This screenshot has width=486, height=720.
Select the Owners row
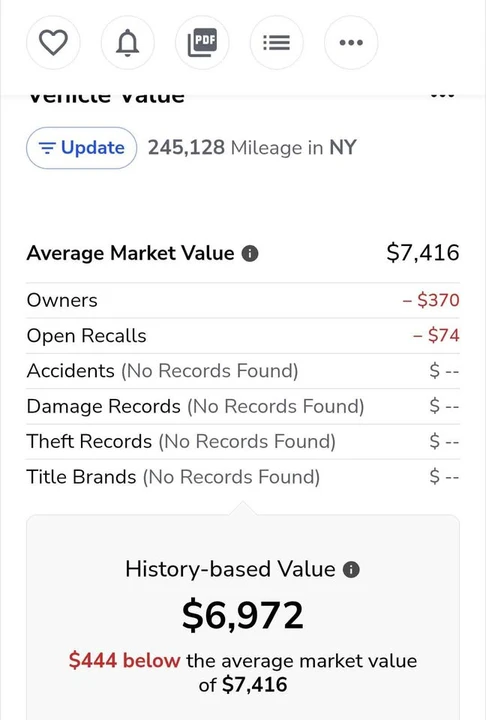click(x=243, y=300)
